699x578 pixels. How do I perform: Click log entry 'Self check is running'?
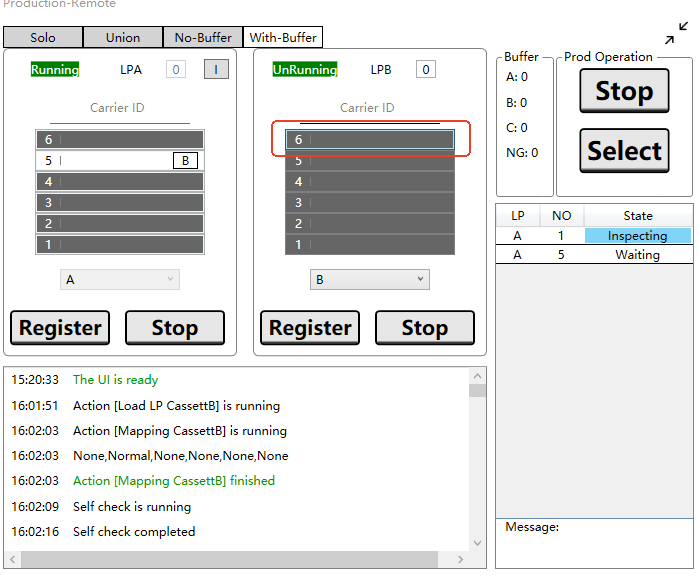(x=132, y=506)
